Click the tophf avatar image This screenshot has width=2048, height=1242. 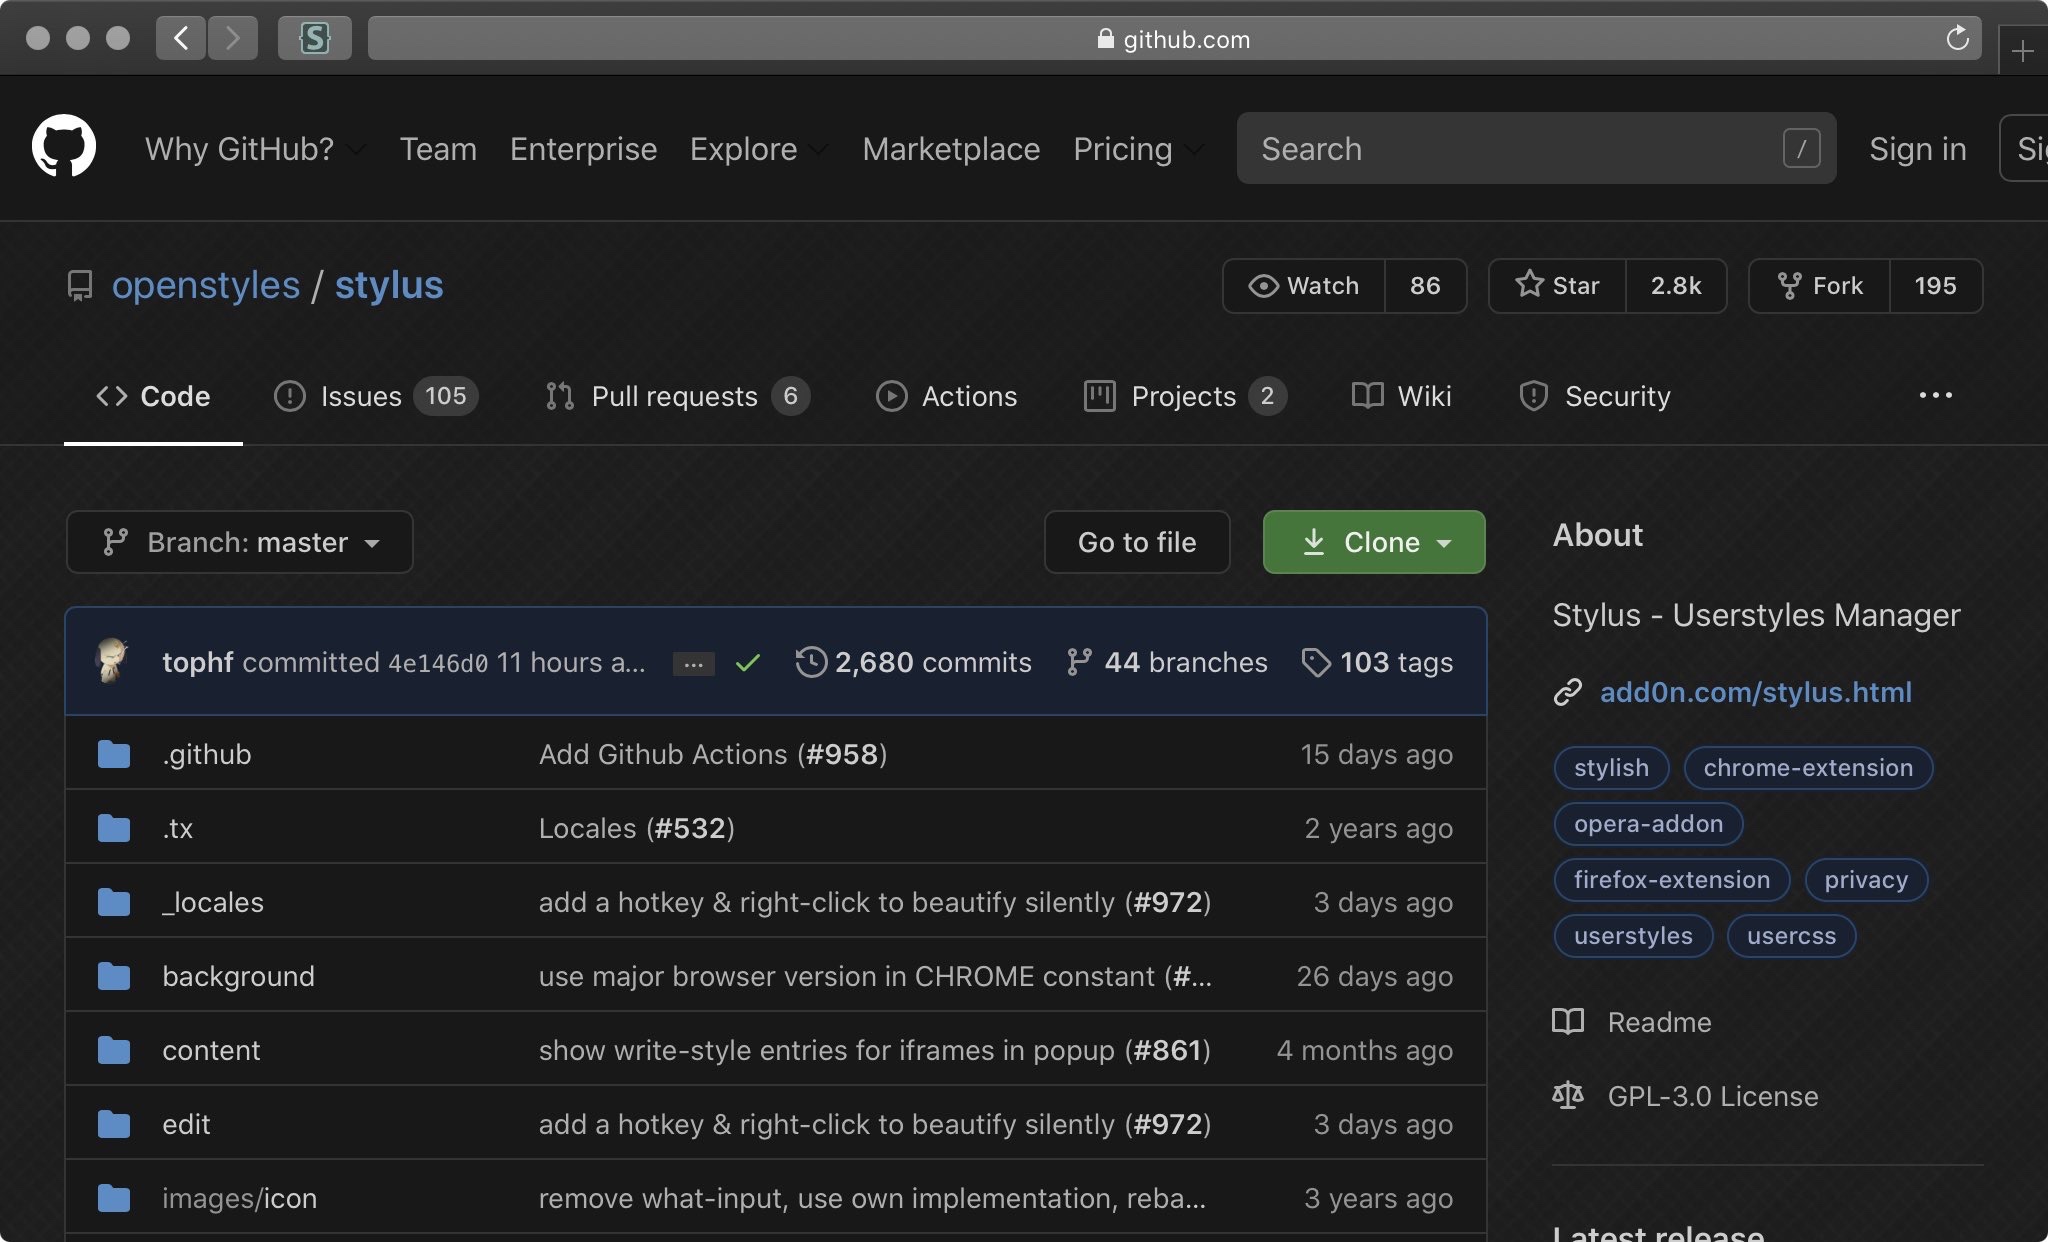point(112,661)
